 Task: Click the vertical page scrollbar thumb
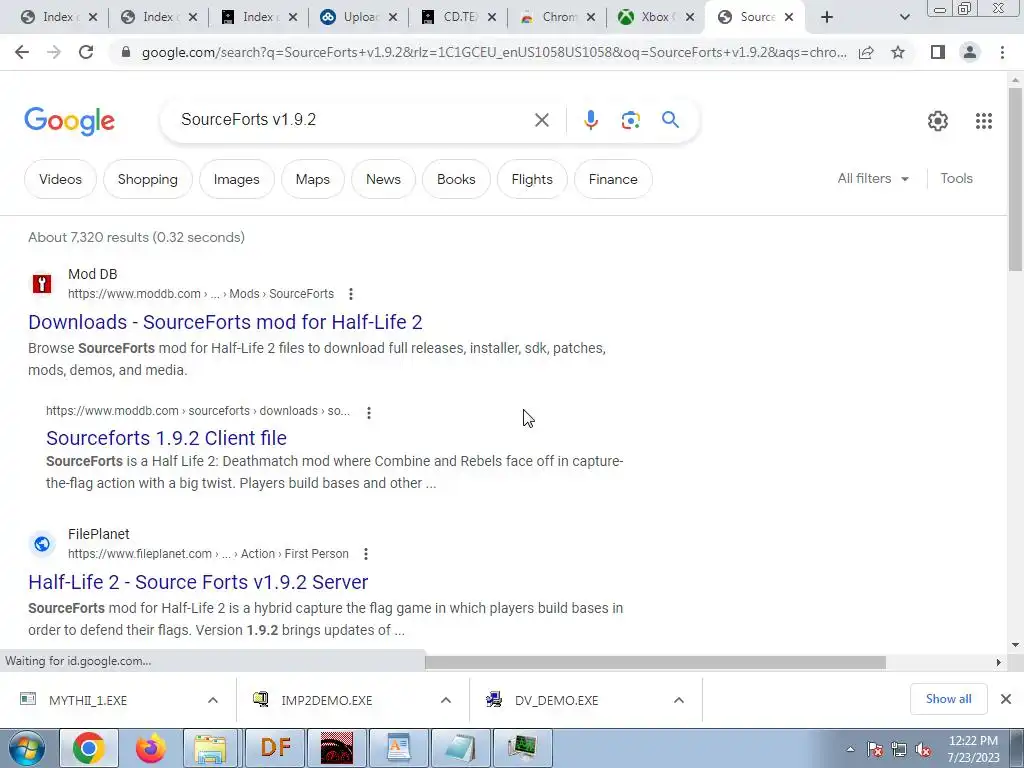(1015, 178)
